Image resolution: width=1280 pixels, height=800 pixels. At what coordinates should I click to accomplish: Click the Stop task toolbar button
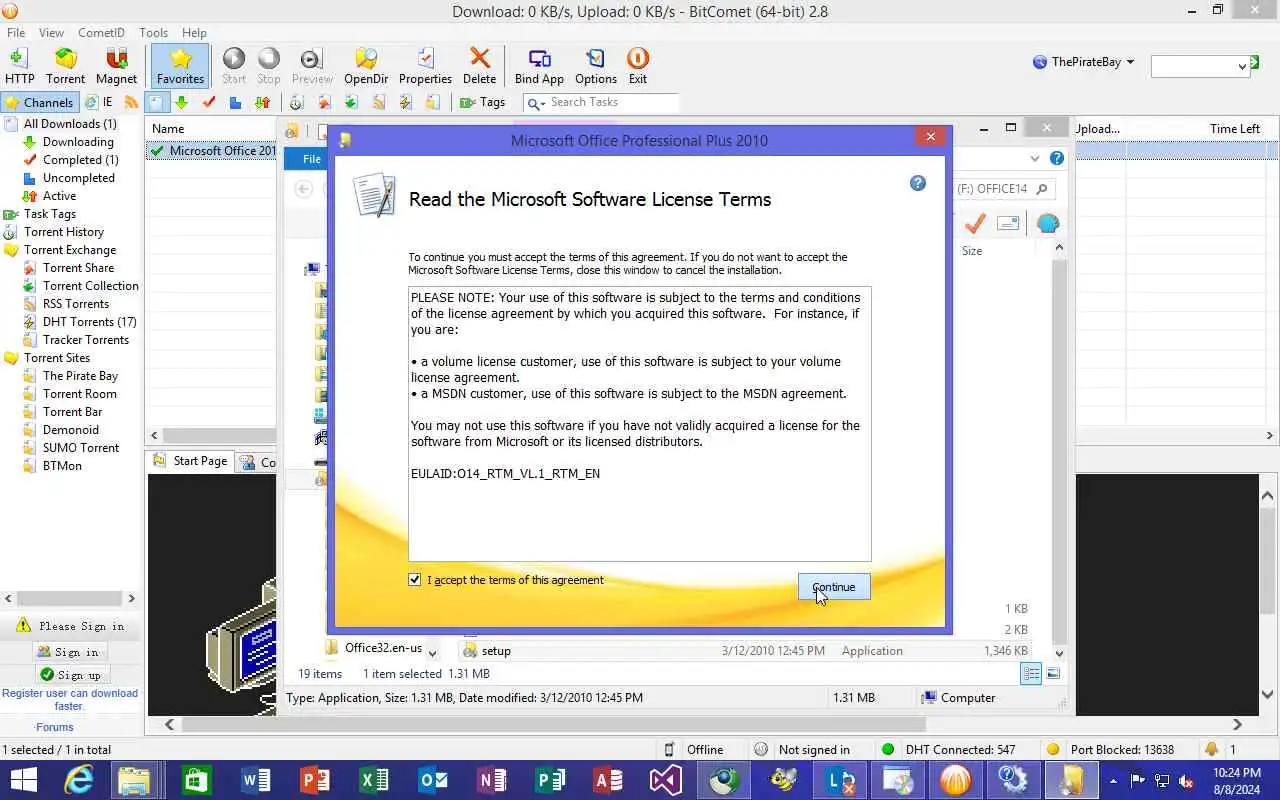(269, 66)
